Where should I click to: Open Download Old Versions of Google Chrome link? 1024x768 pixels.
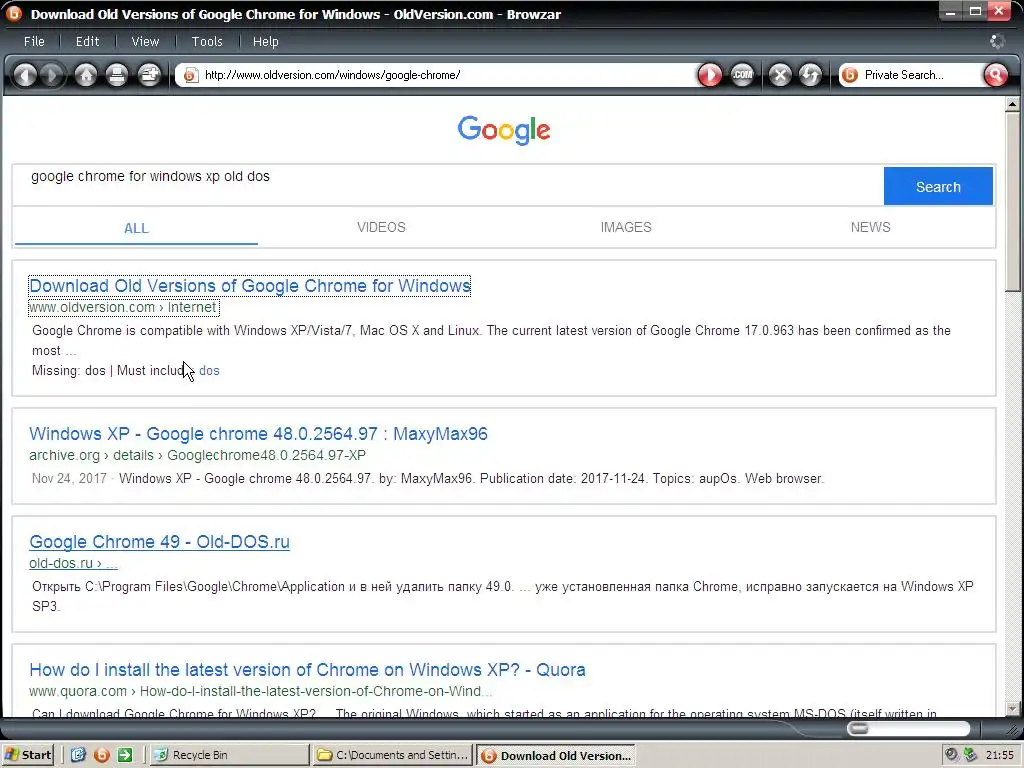click(x=249, y=286)
